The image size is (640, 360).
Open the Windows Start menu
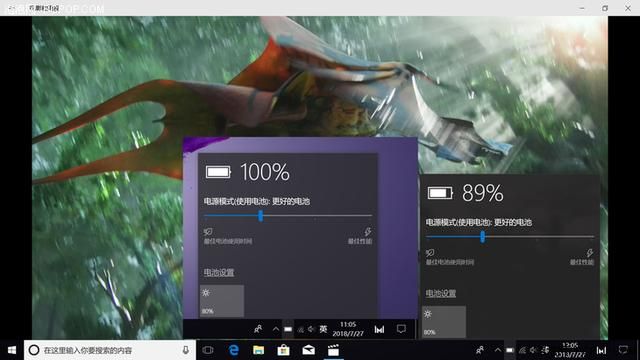point(12,350)
